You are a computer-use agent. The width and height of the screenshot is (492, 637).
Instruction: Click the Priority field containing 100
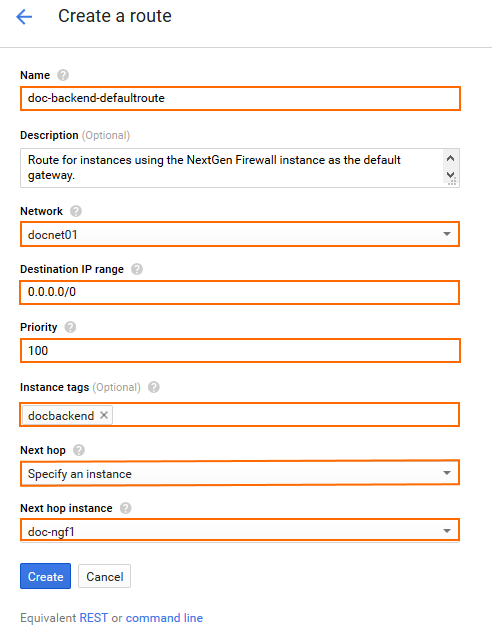[x=240, y=350]
